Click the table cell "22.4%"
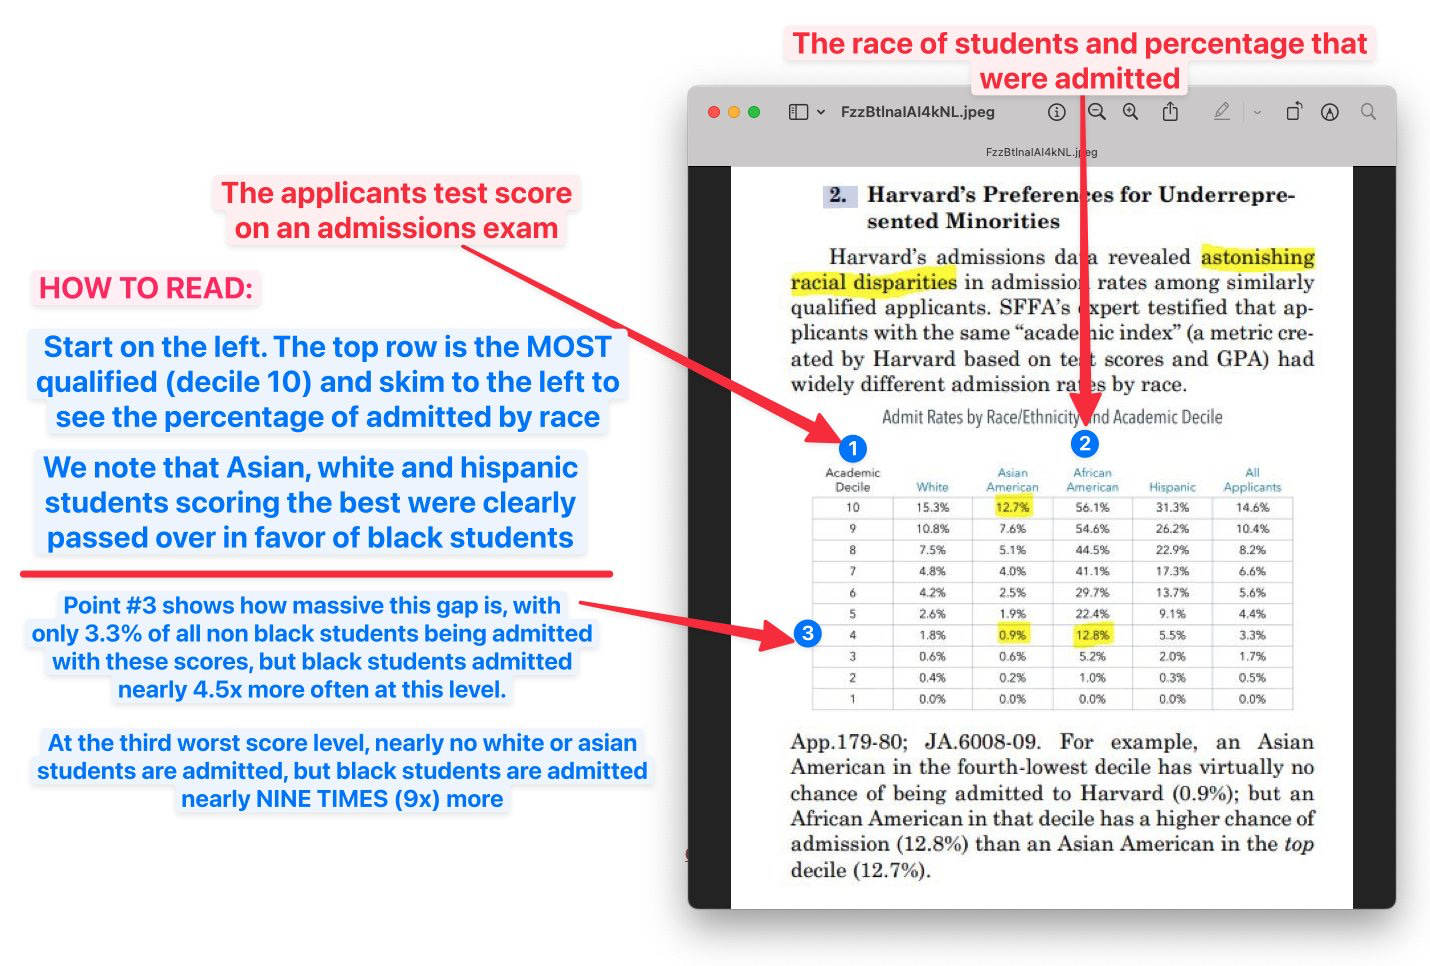1430x966 pixels. [1092, 614]
